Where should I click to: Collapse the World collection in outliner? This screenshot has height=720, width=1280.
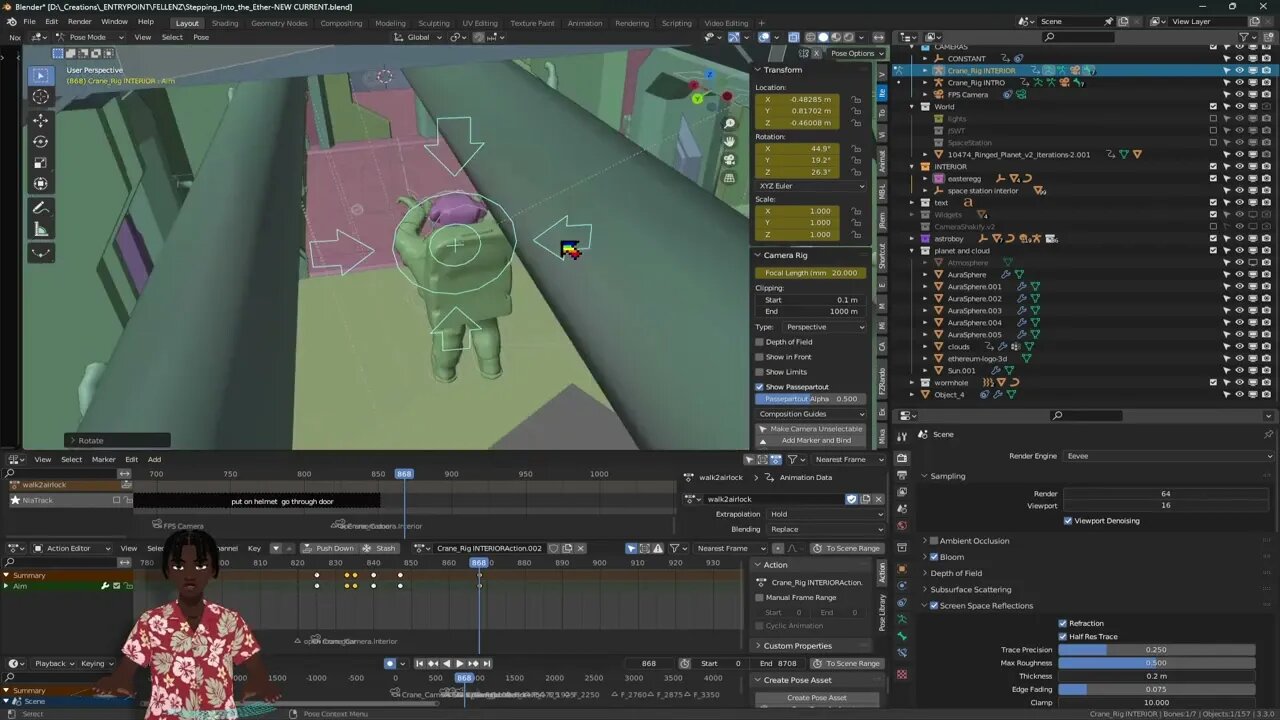pyautogui.click(x=912, y=107)
